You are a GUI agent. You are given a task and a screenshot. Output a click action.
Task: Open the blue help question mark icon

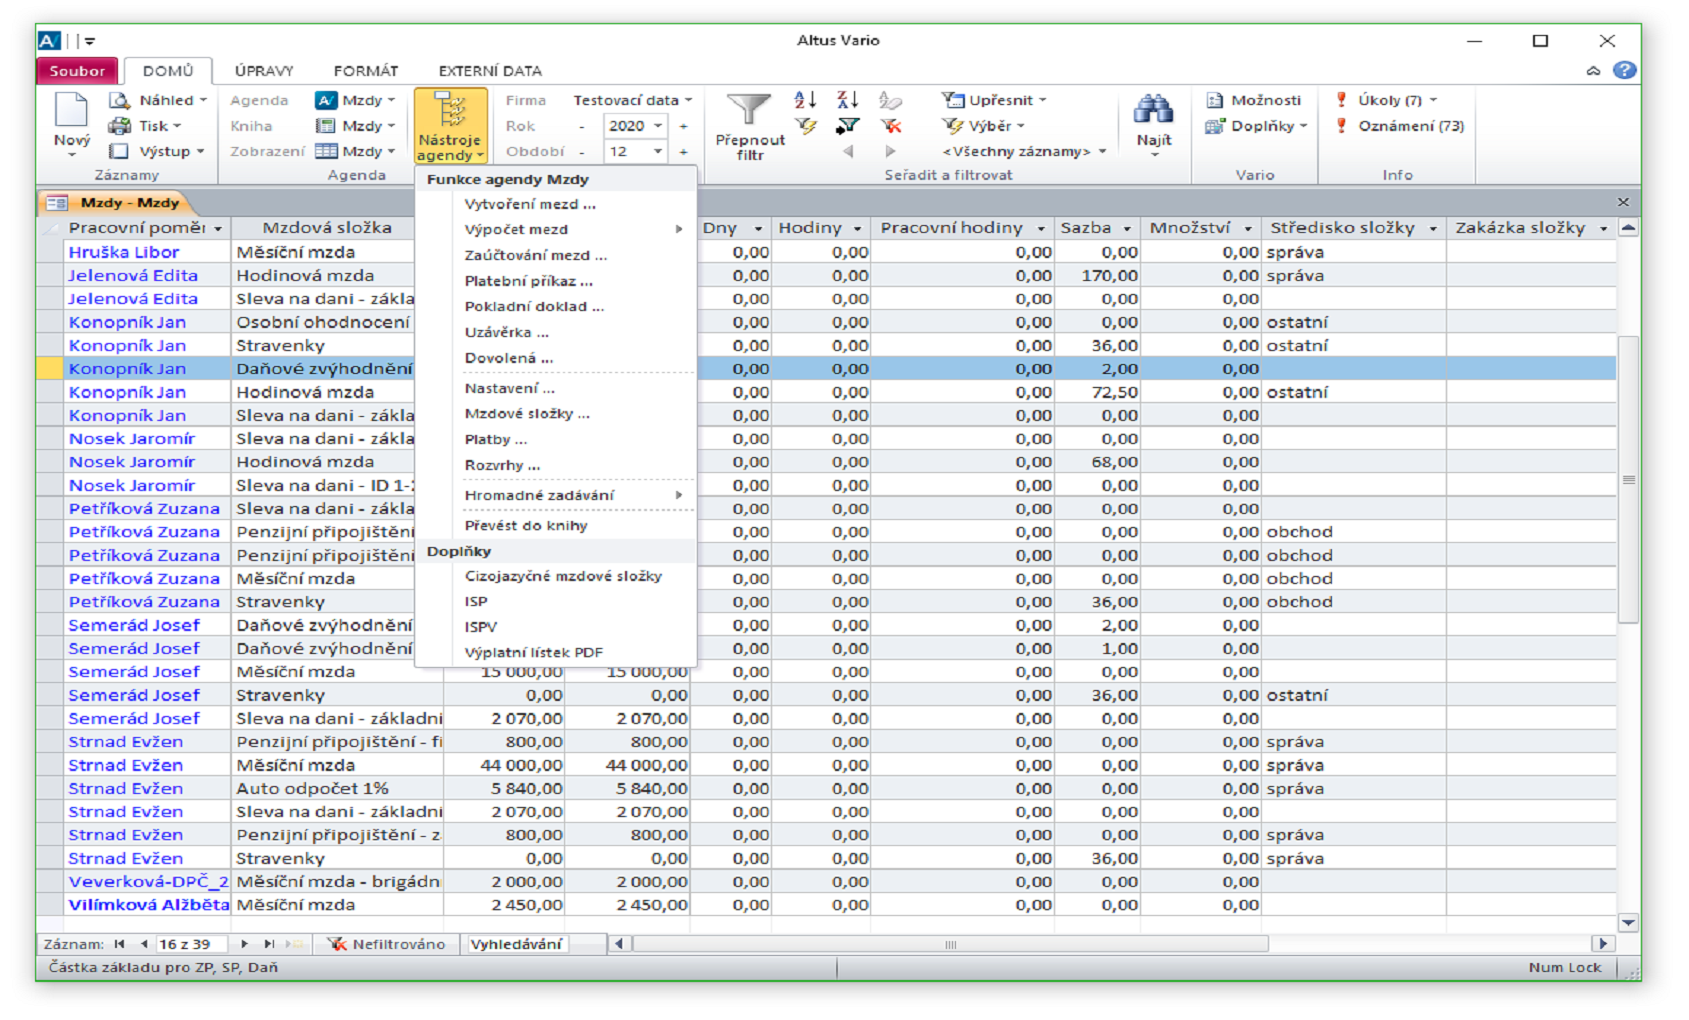click(x=1625, y=70)
